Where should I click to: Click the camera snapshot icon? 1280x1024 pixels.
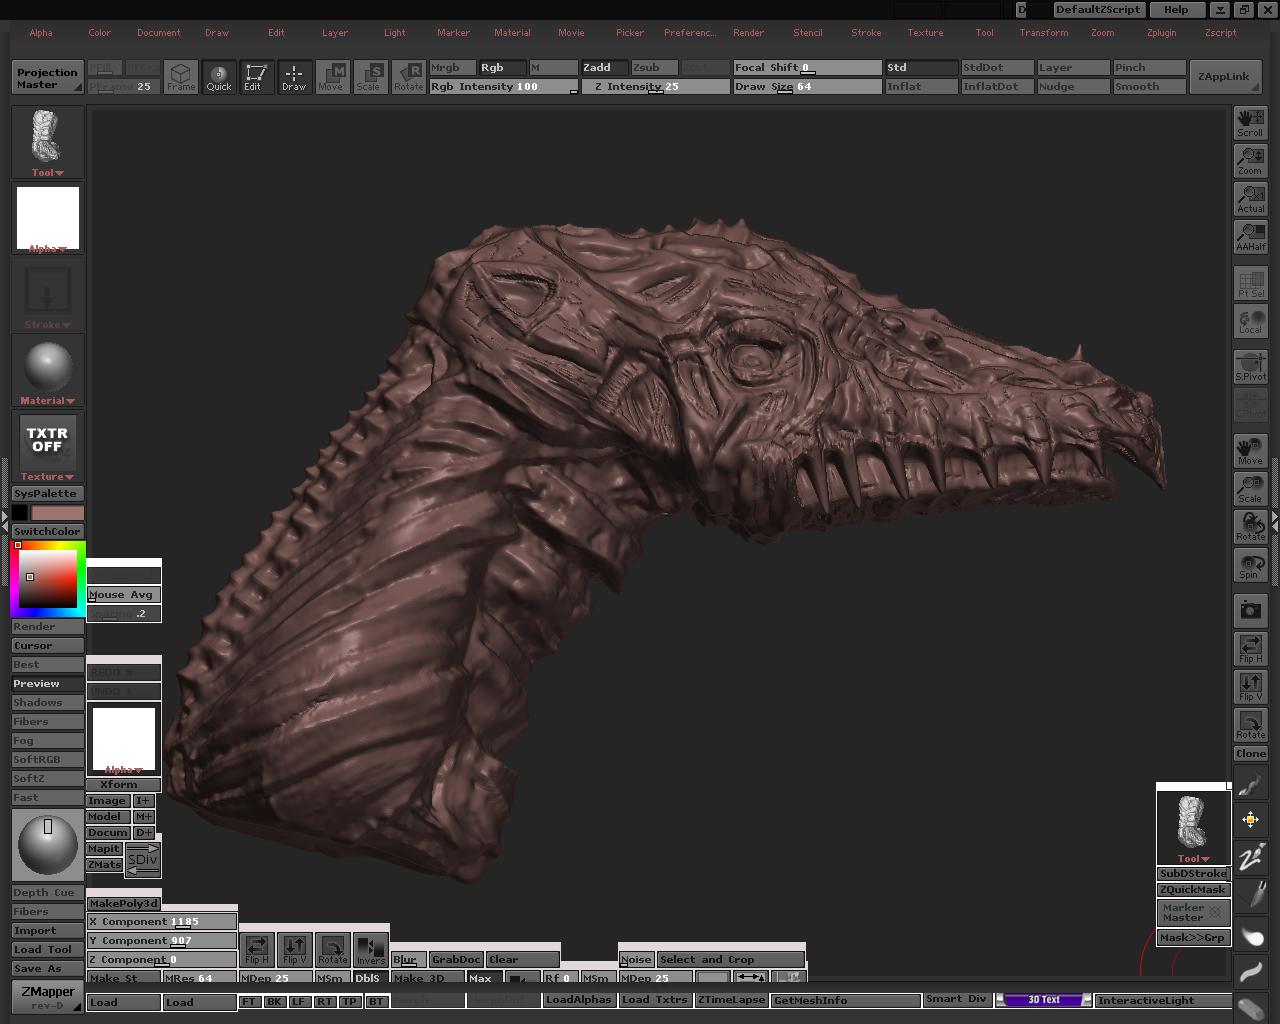[x=1250, y=610]
